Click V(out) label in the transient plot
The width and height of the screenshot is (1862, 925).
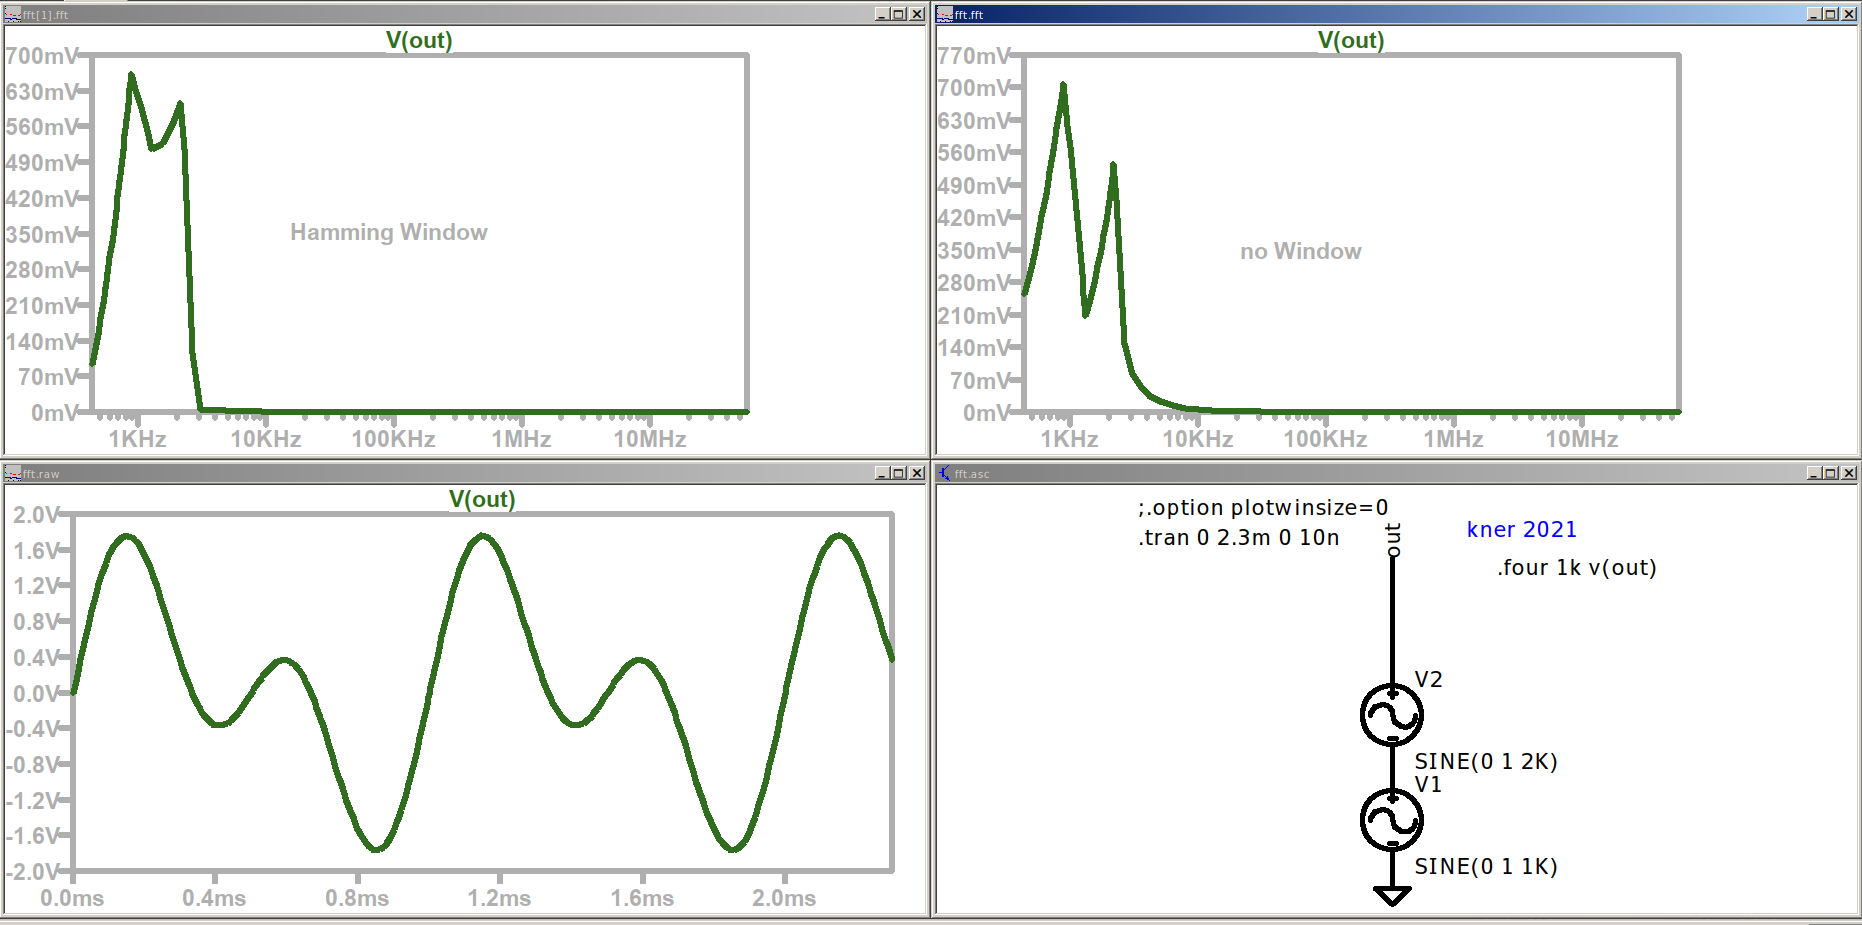482,499
